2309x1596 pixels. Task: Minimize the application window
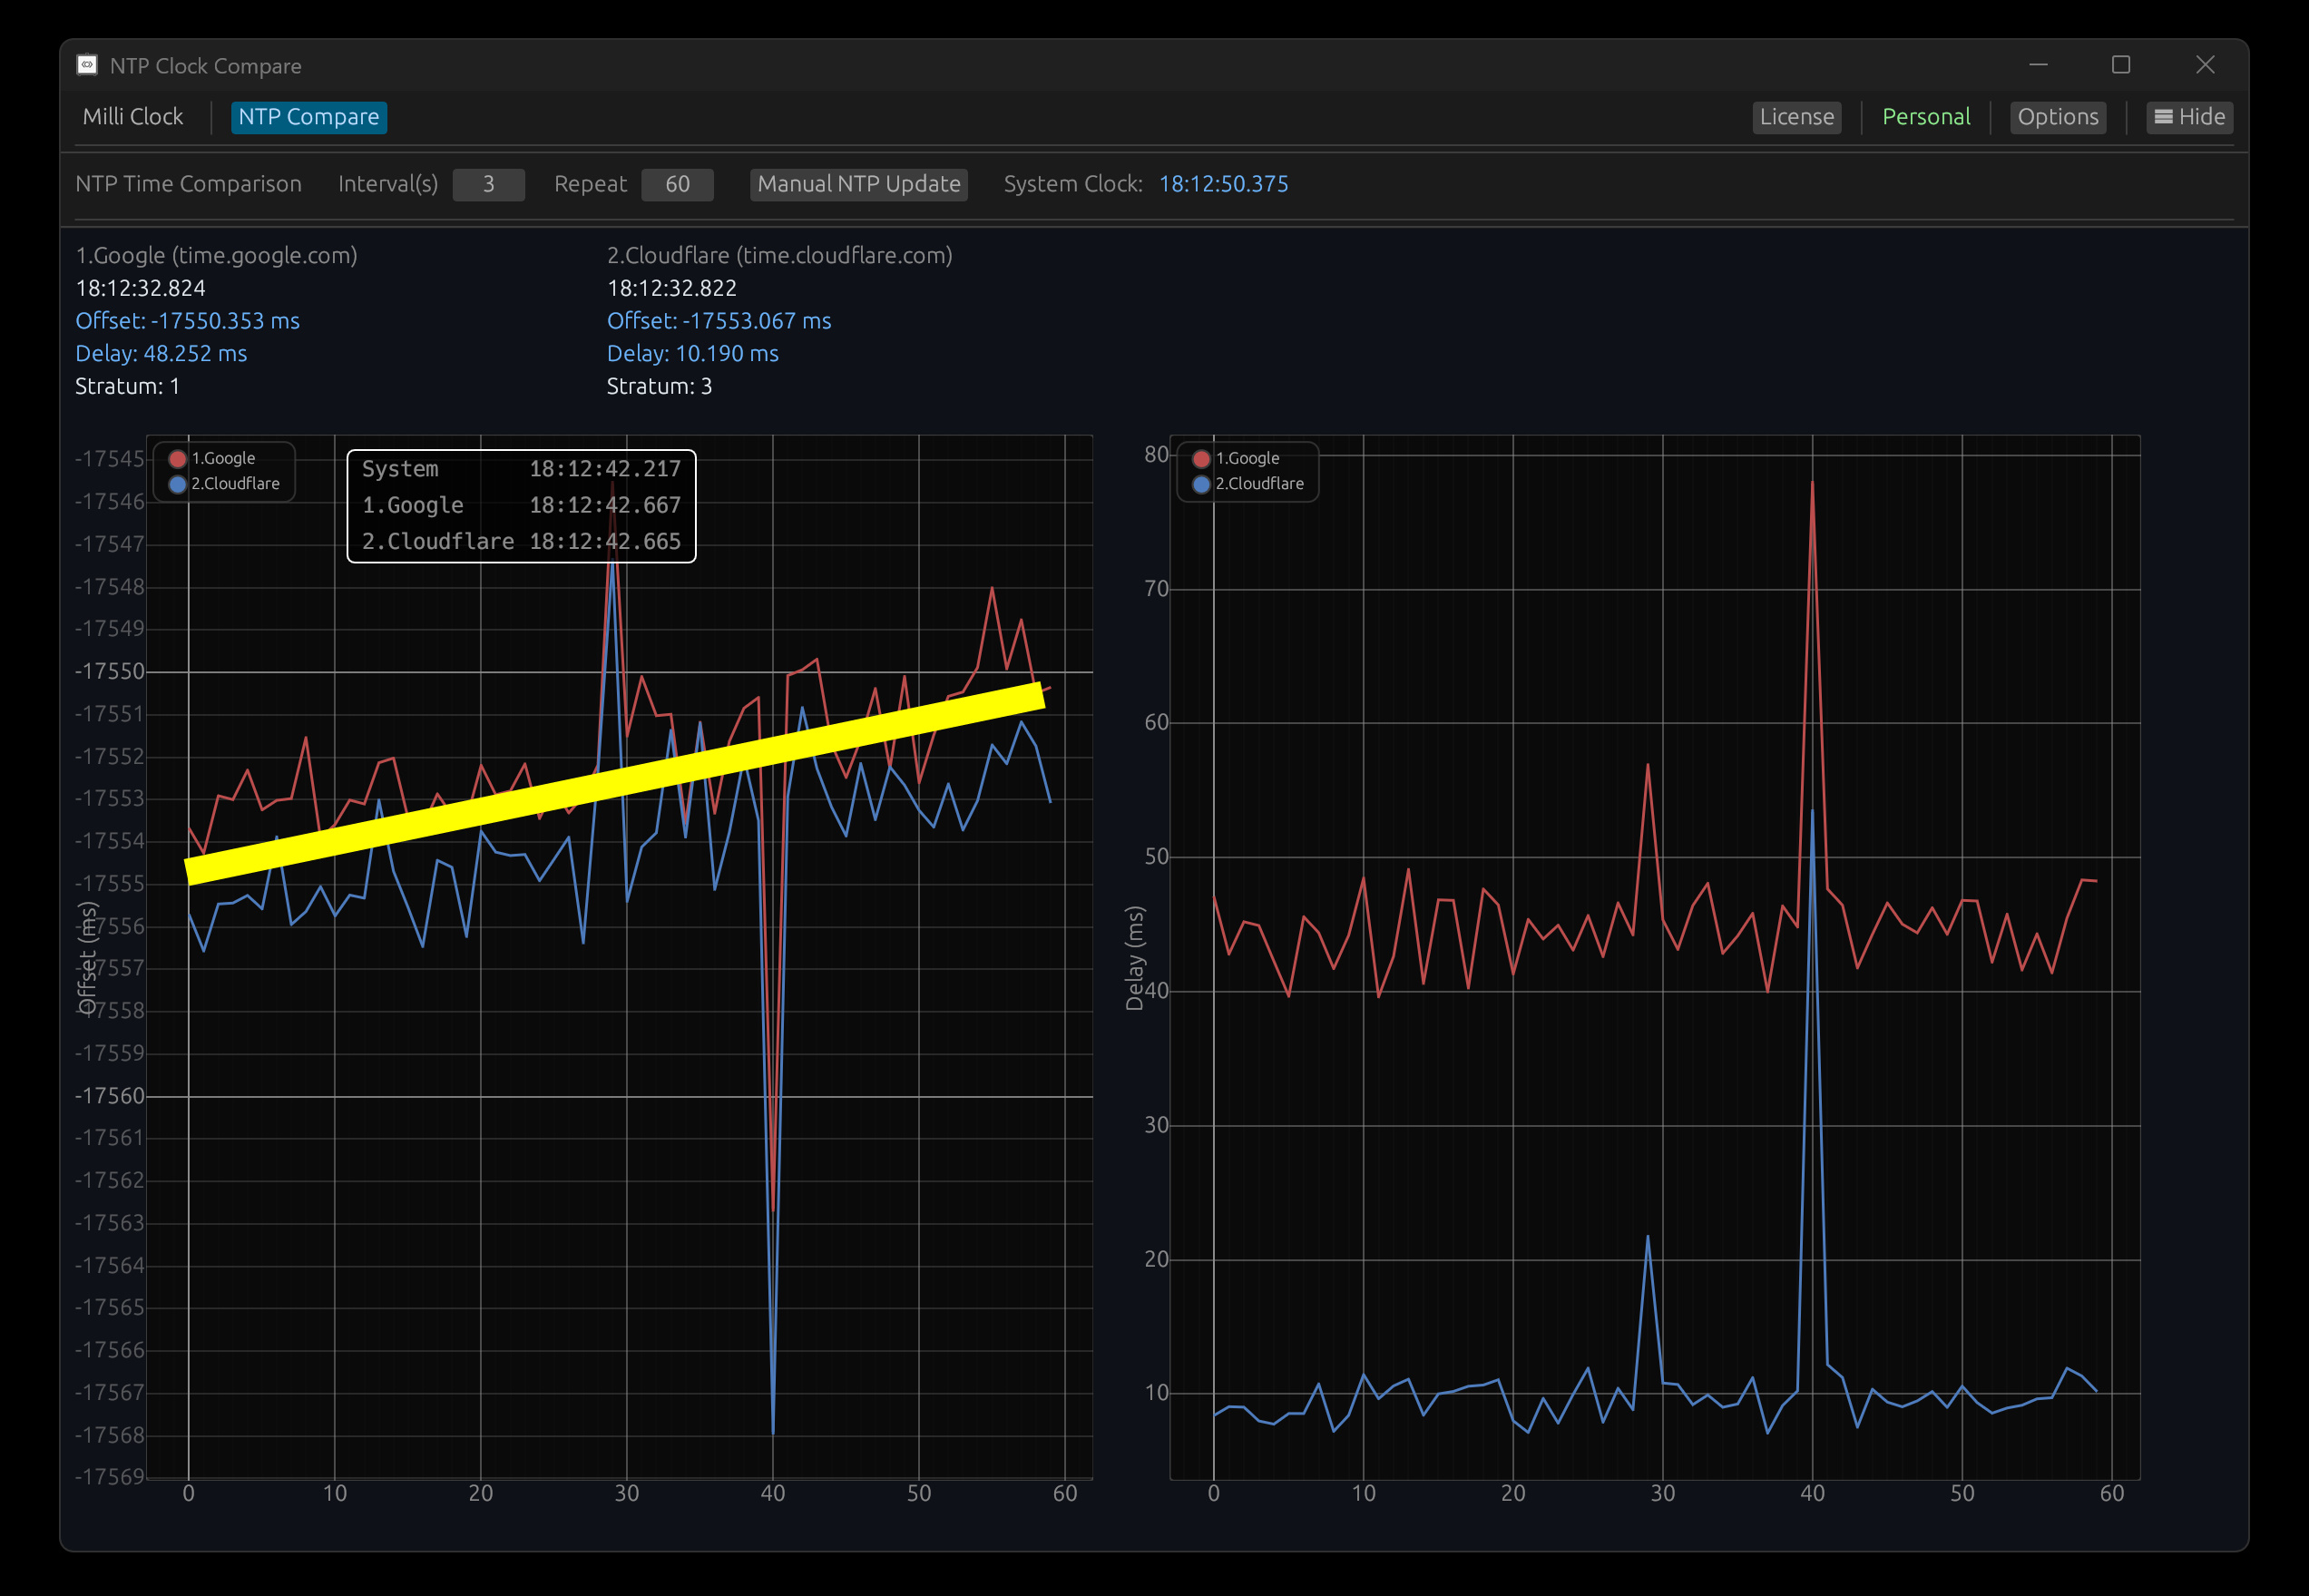[2038, 65]
